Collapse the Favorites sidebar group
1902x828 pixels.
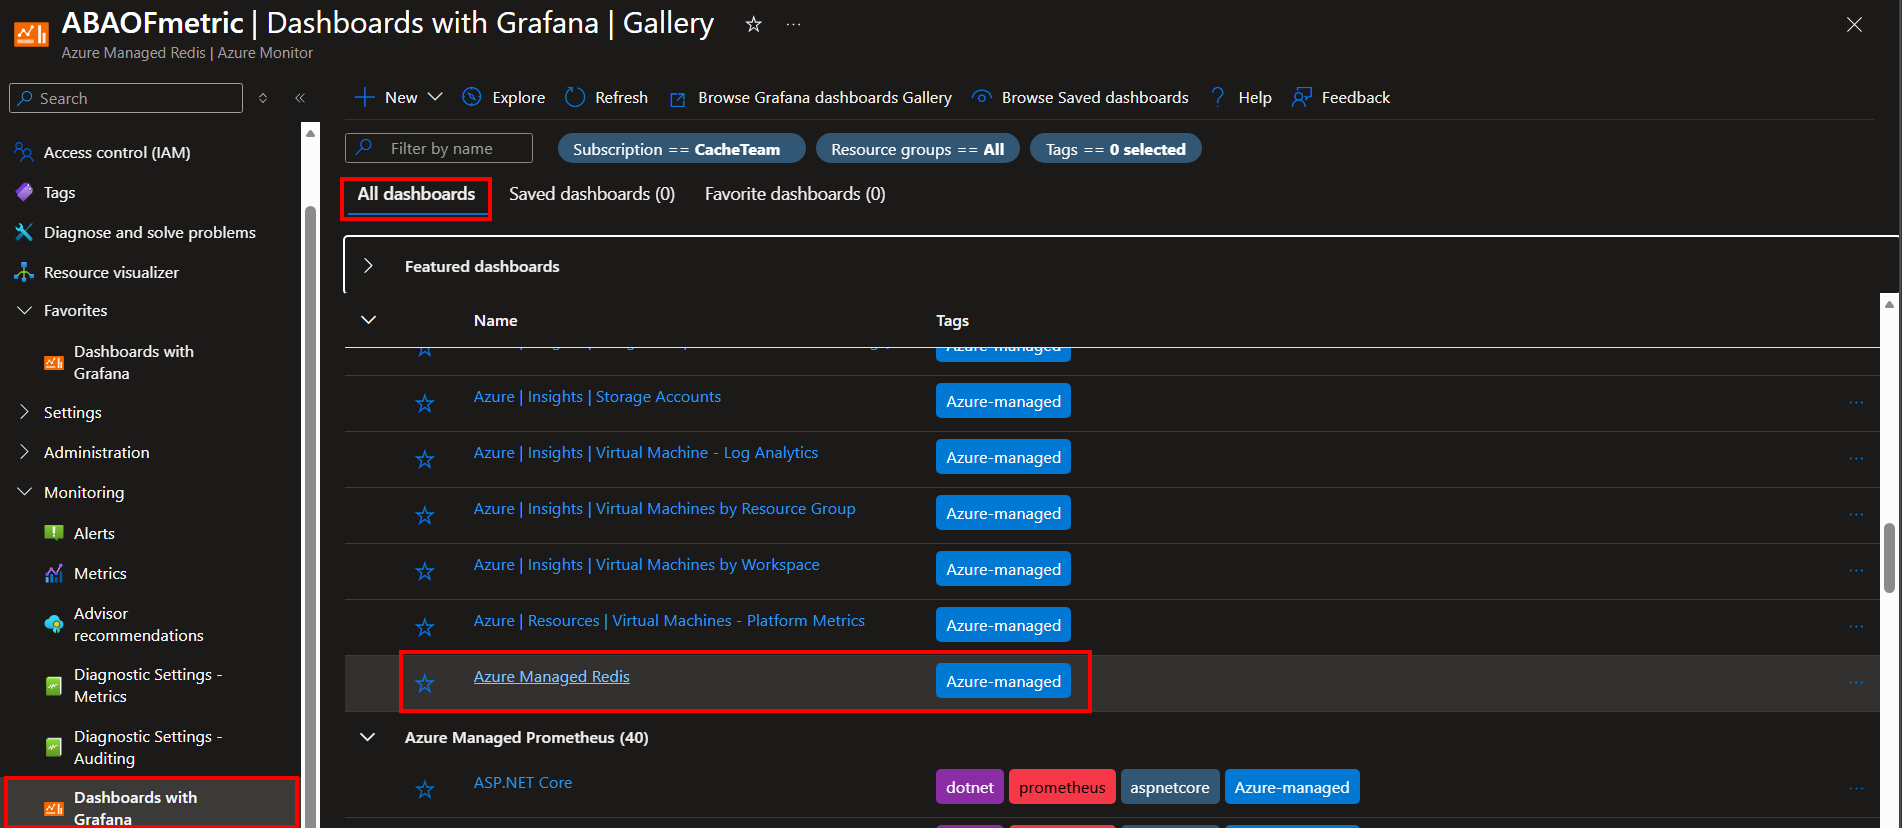click(x=25, y=310)
